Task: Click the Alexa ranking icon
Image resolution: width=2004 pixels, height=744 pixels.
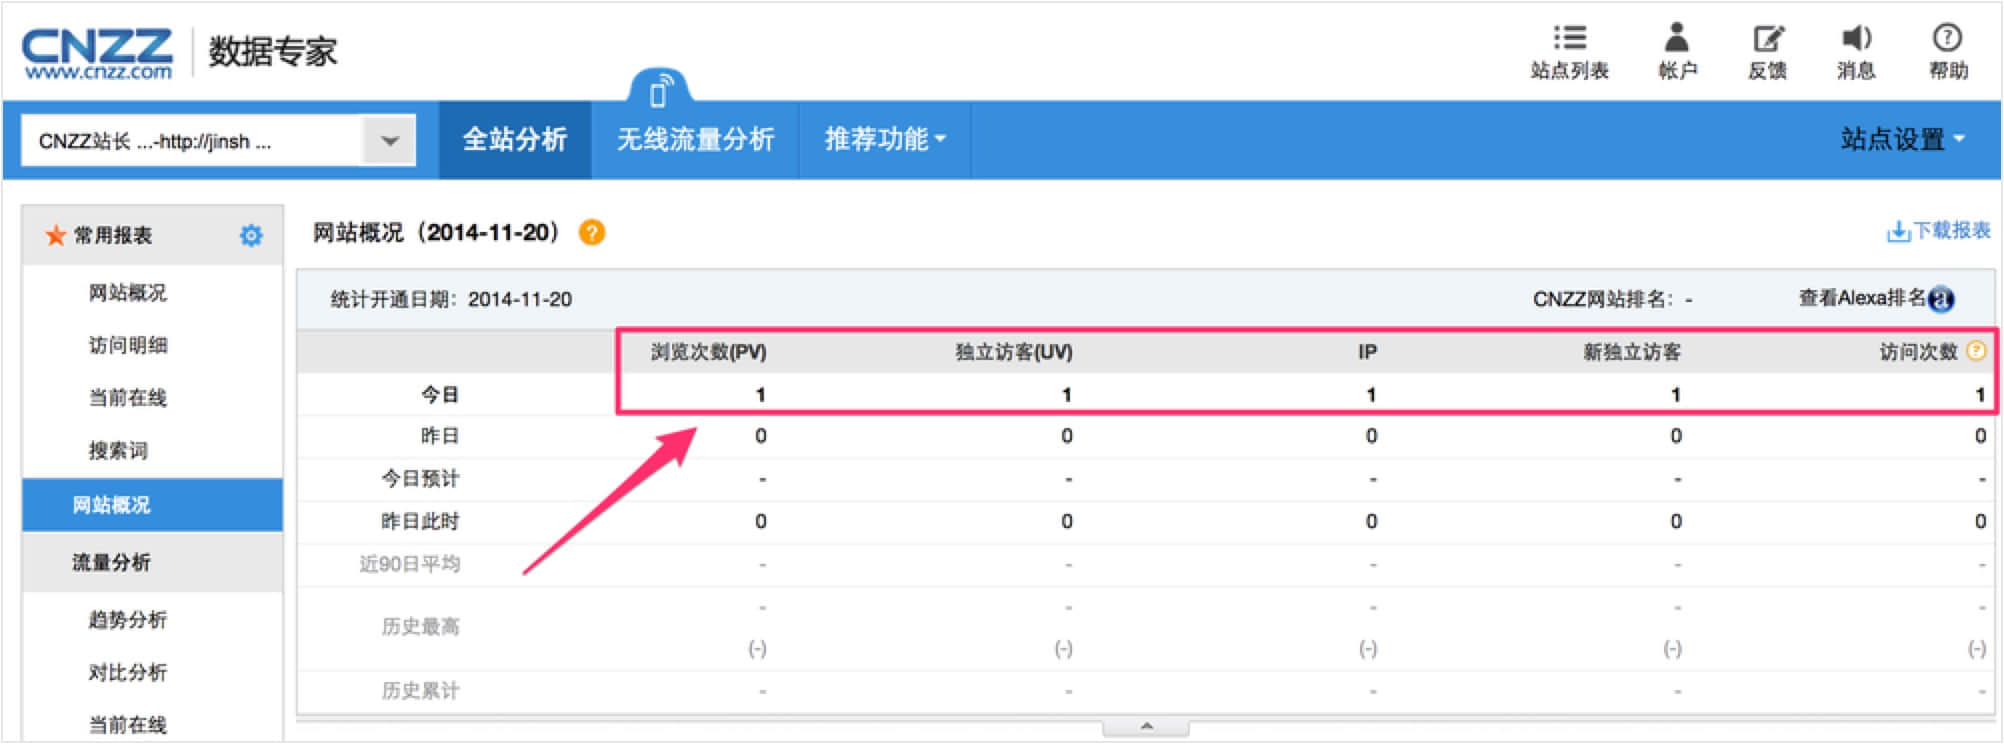Action: (1941, 299)
